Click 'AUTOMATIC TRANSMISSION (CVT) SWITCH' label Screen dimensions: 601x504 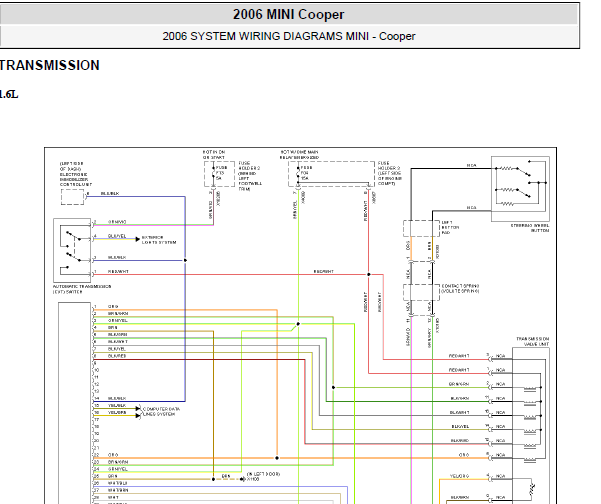[x=82, y=289]
